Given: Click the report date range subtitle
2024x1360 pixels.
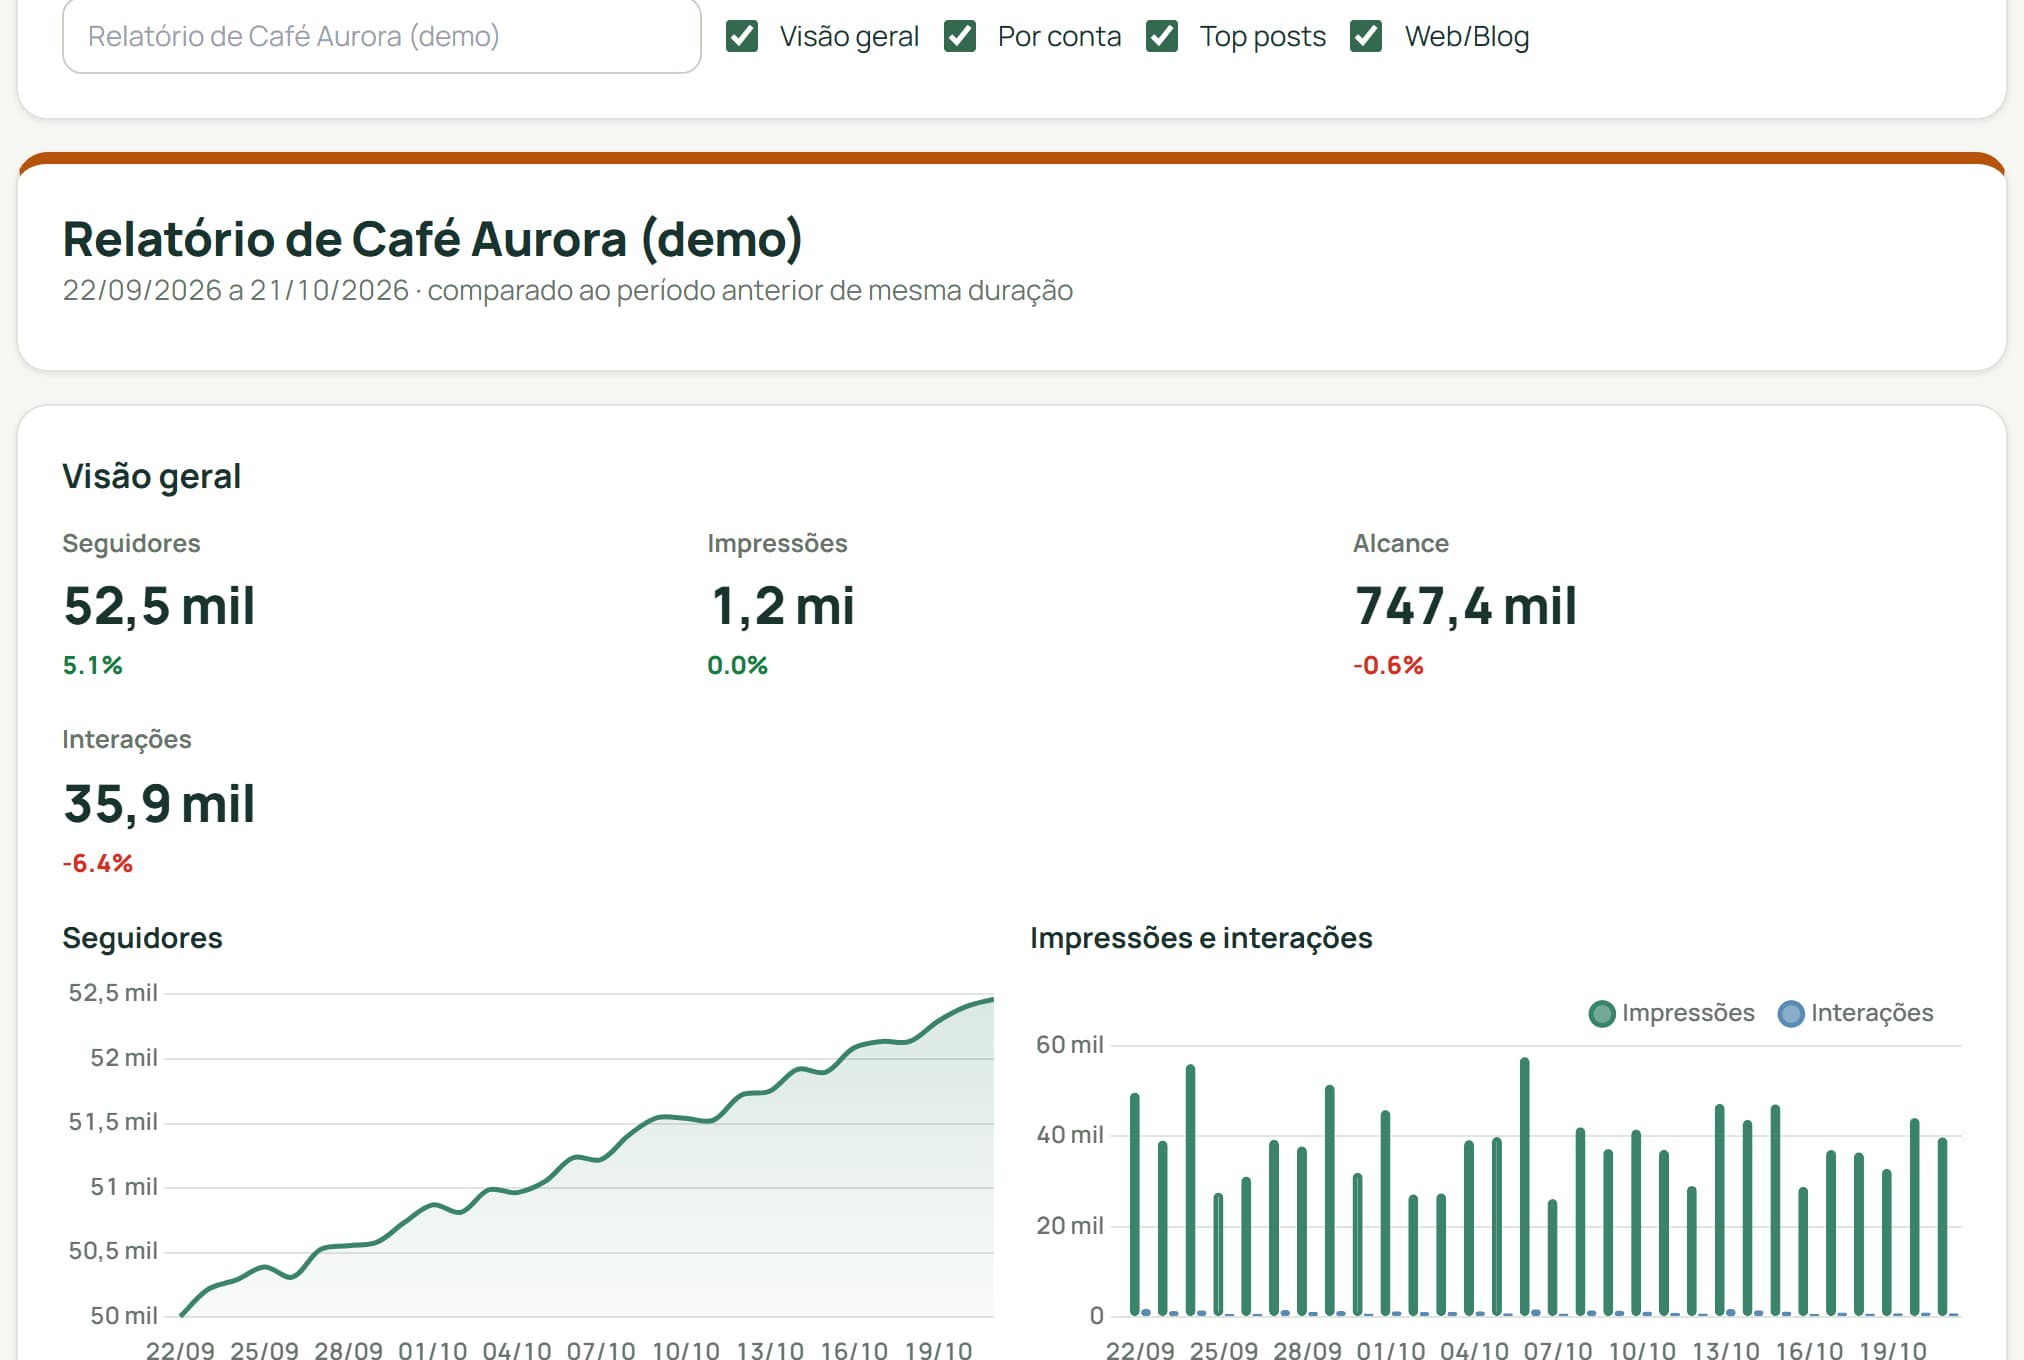Looking at the screenshot, I should (x=567, y=290).
